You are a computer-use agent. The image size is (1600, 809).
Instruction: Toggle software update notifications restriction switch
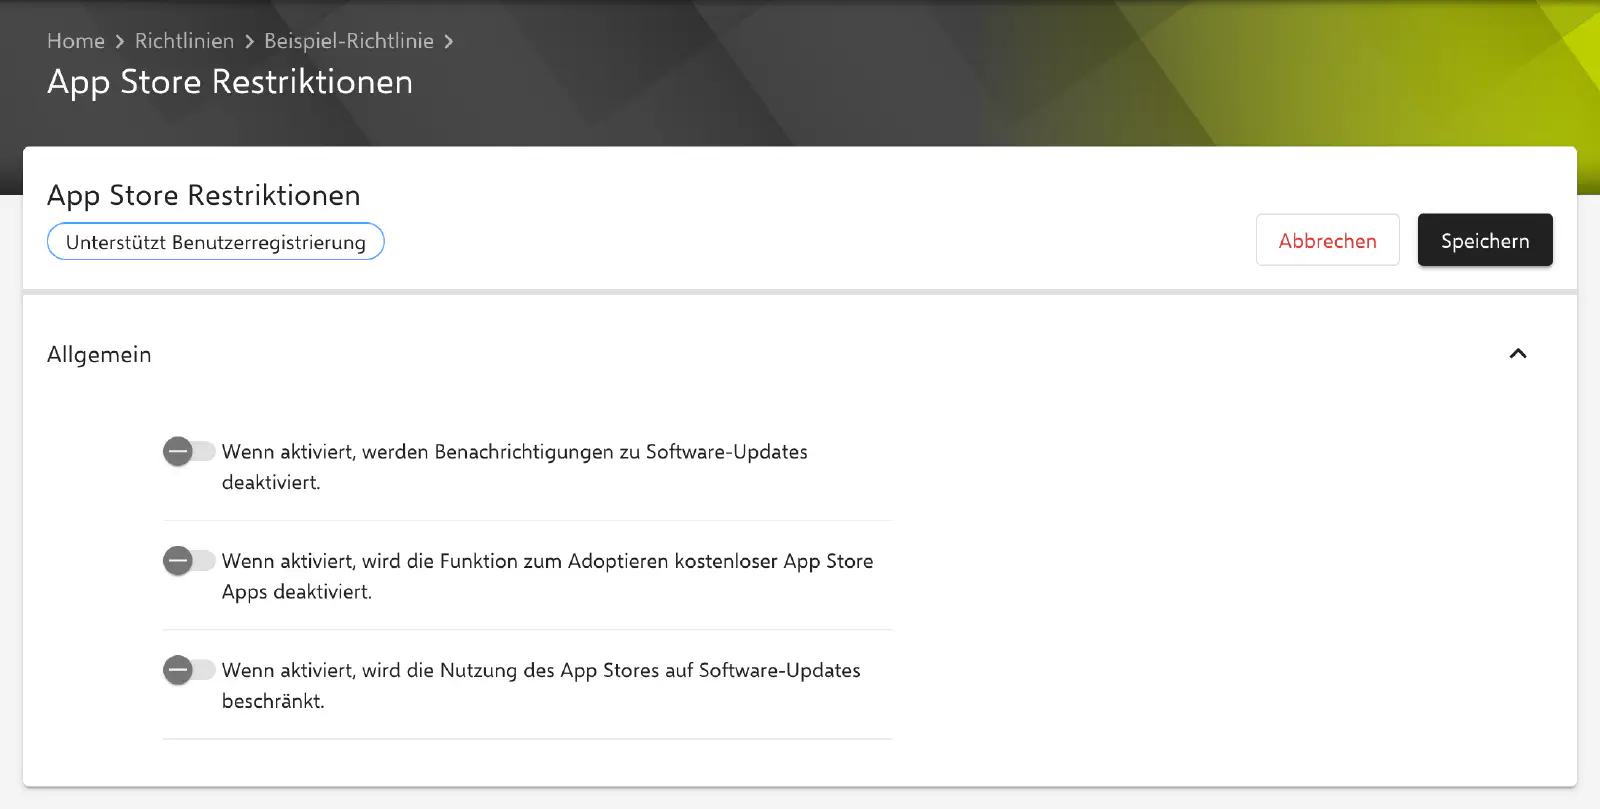(189, 452)
